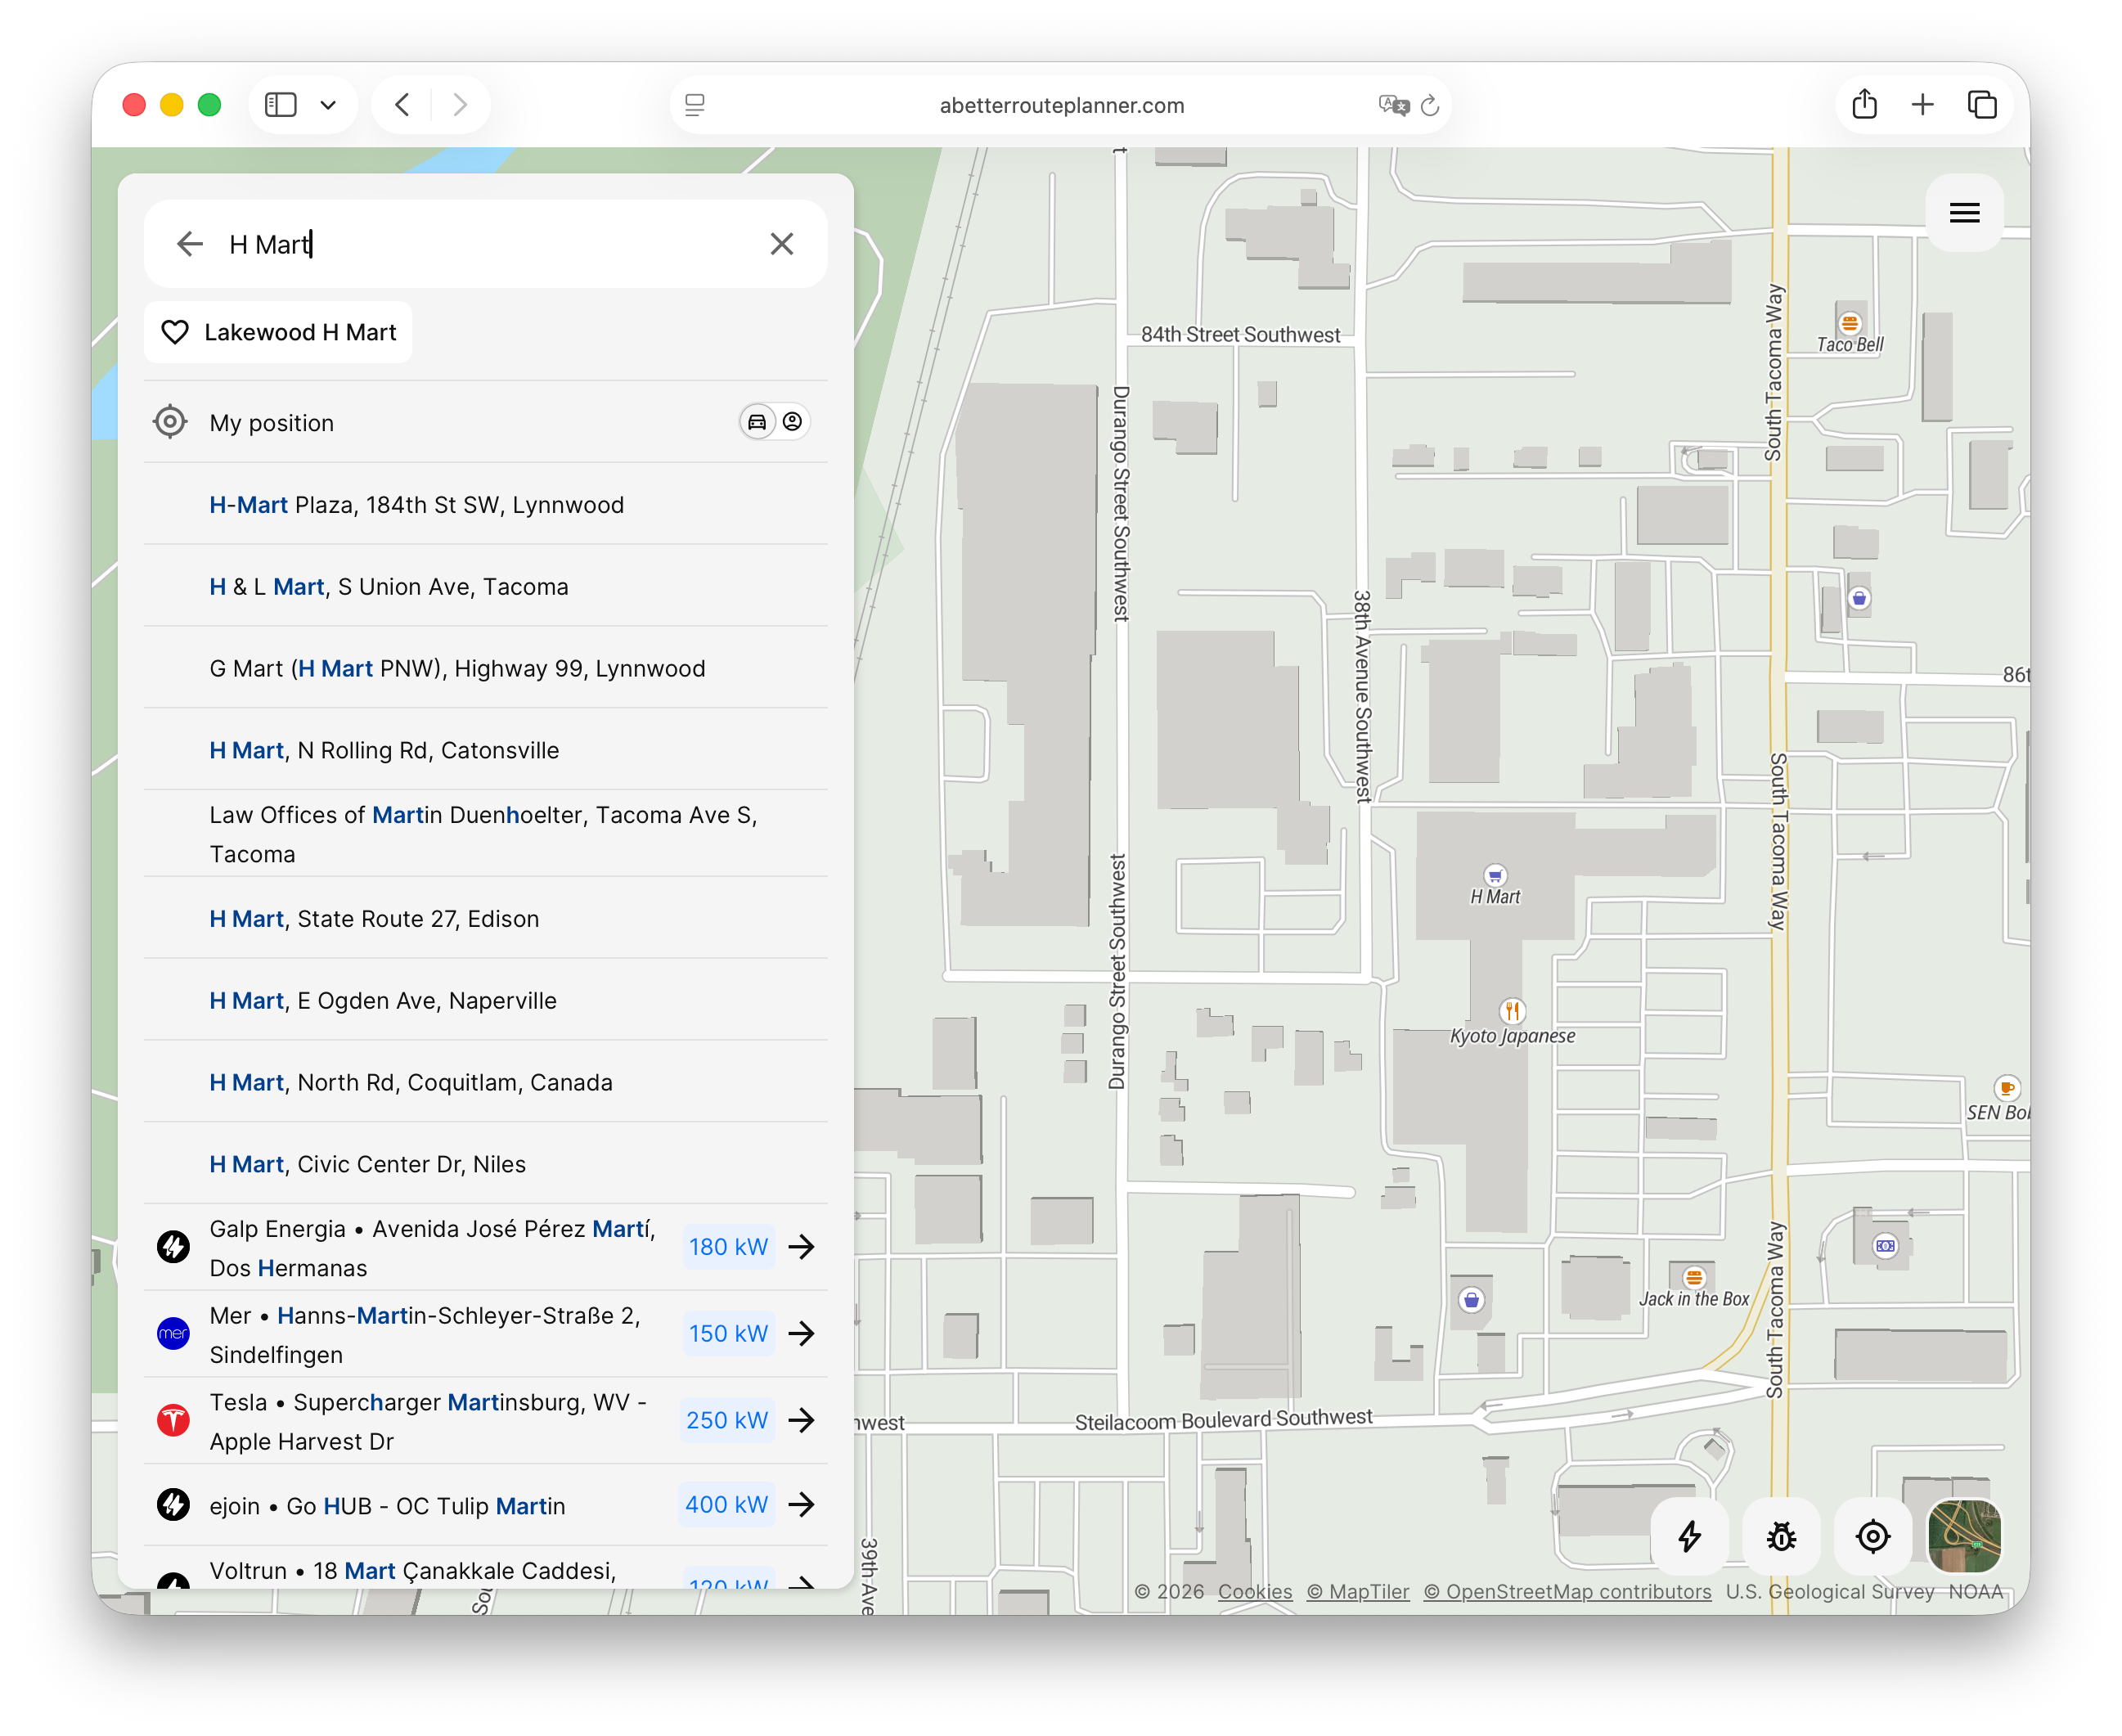
Task: Click the heart icon beside Lakewood H Mart
Action: (175, 332)
